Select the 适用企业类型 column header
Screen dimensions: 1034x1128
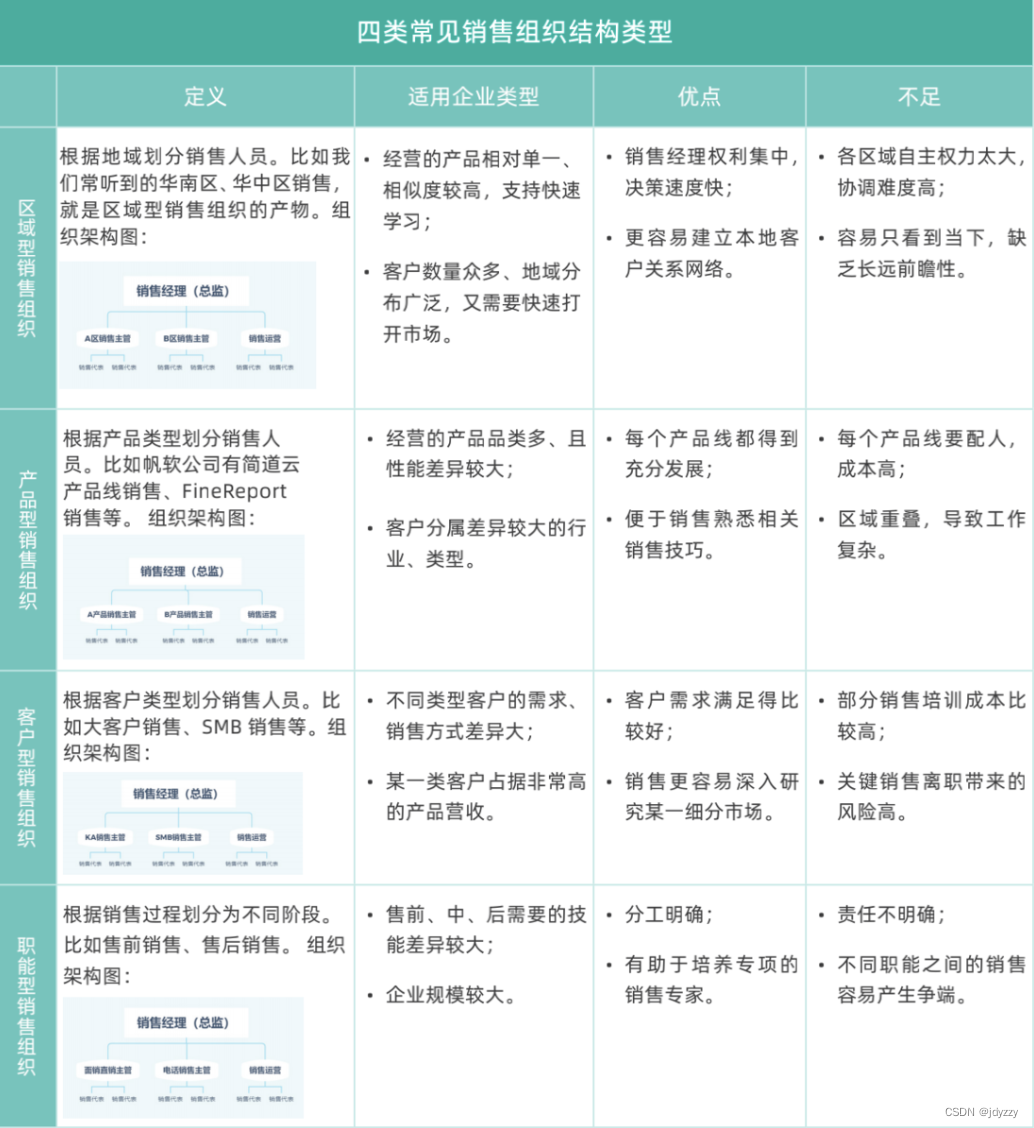click(x=473, y=96)
